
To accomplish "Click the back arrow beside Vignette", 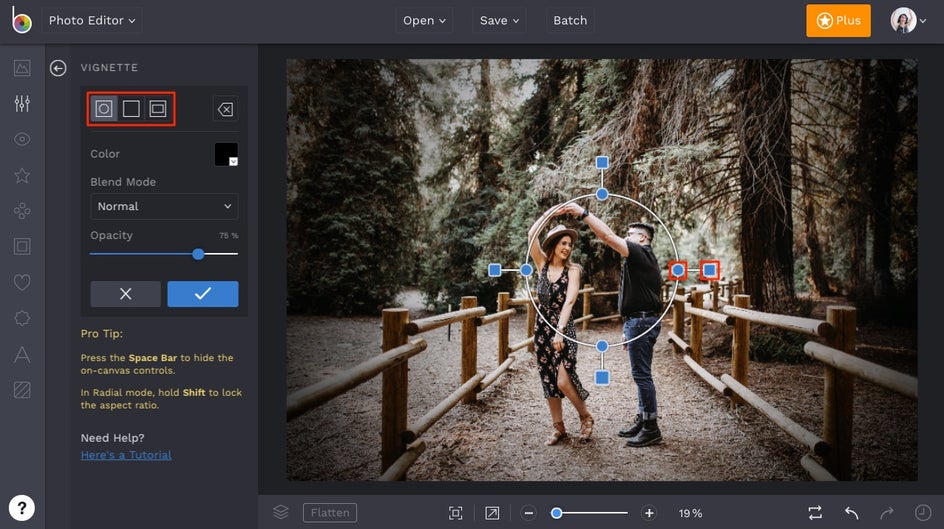I will (58, 68).
